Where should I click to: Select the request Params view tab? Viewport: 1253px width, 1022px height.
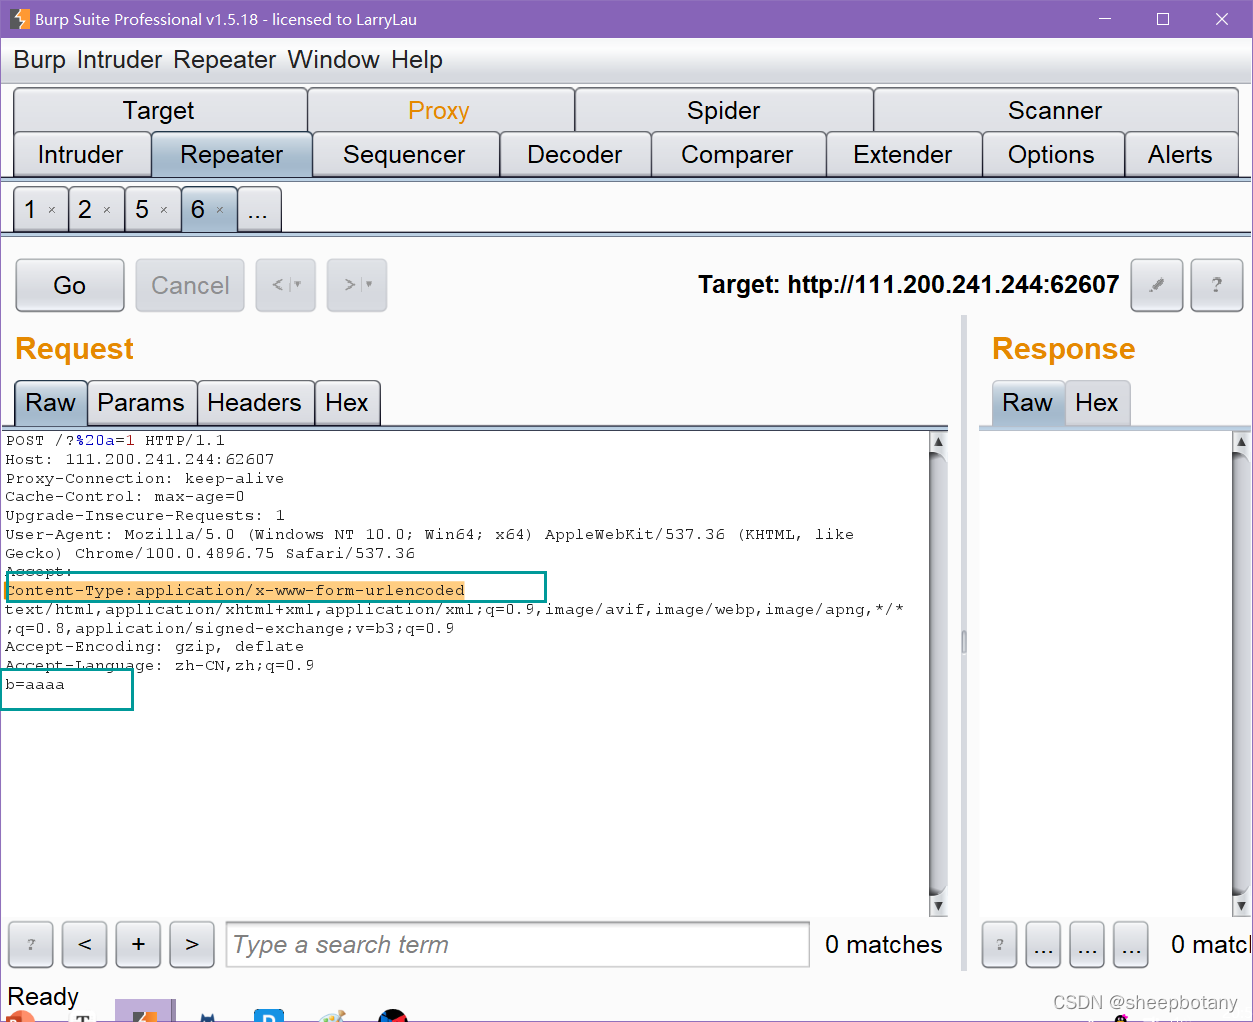tap(142, 402)
